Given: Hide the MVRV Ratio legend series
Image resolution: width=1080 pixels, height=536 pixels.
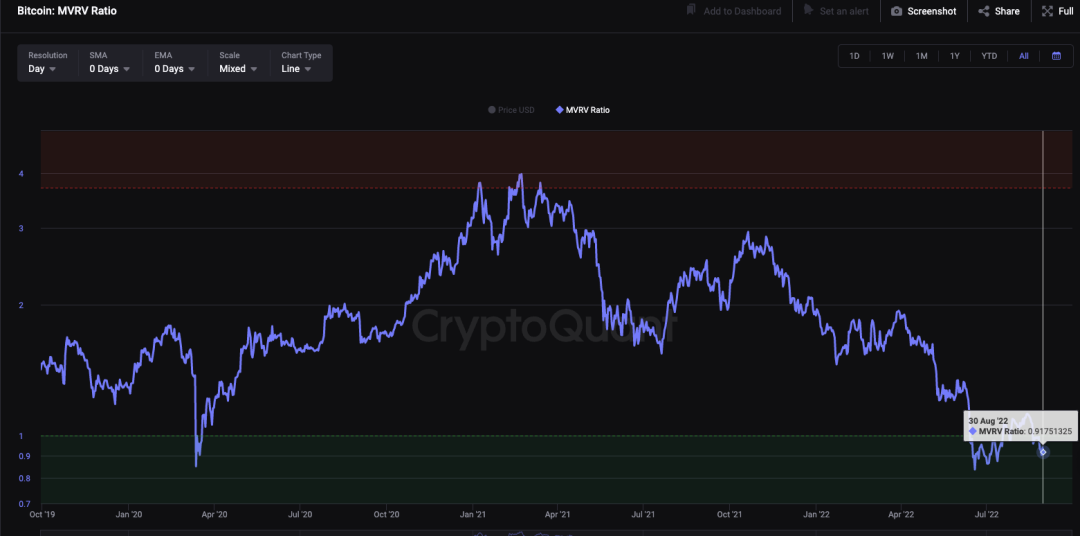Looking at the screenshot, I should pyautogui.click(x=582, y=110).
